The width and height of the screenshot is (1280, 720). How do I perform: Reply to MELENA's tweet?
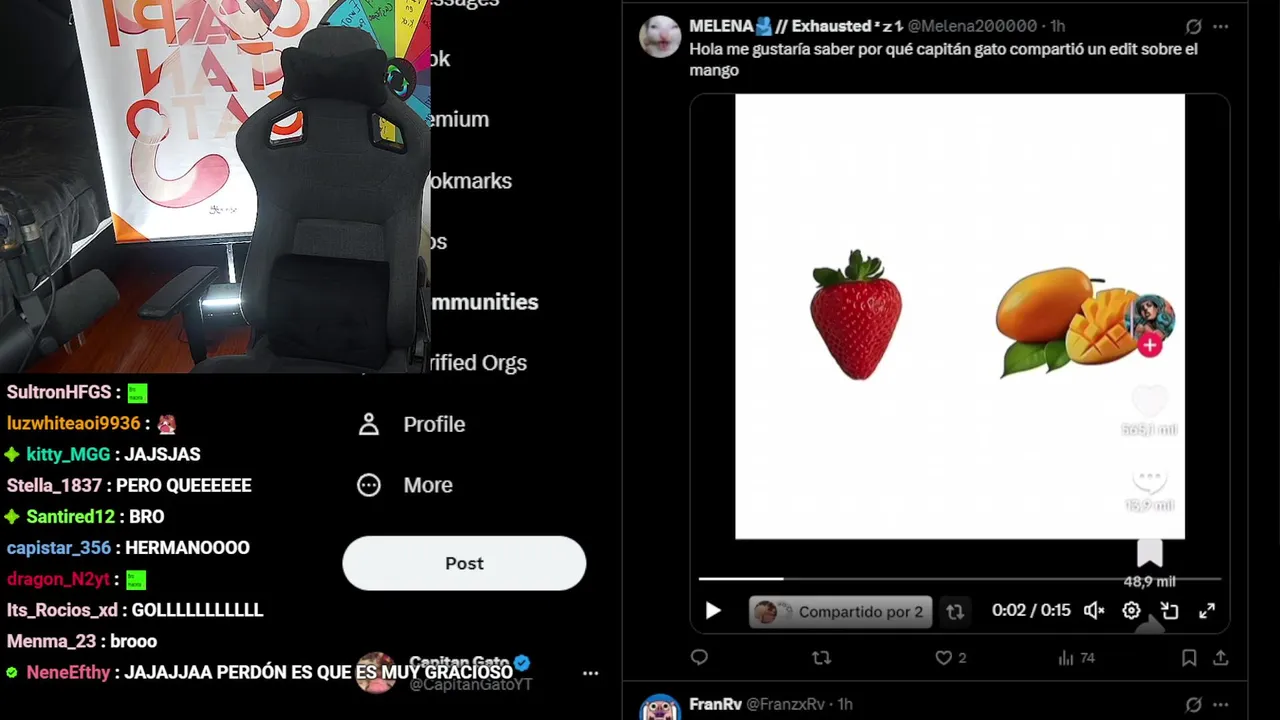699,657
